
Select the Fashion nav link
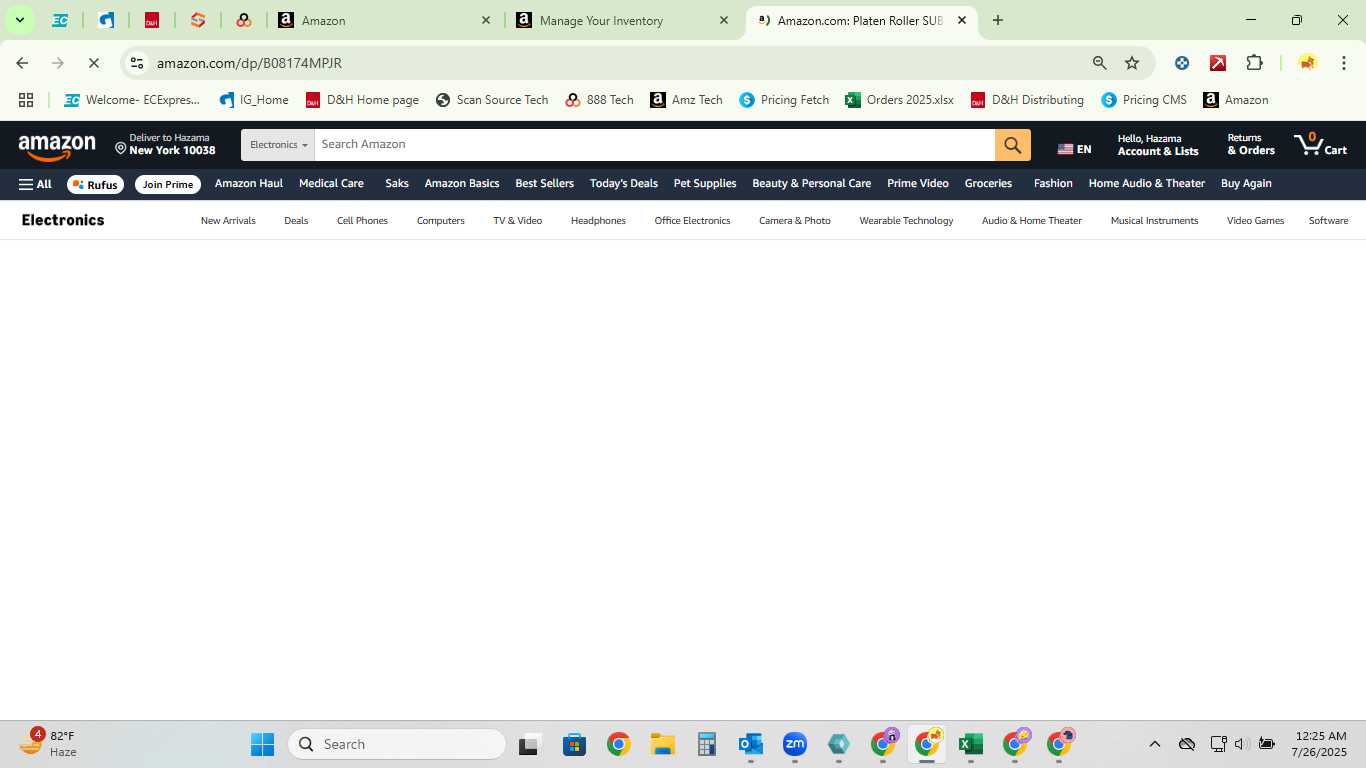coord(1053,184)
